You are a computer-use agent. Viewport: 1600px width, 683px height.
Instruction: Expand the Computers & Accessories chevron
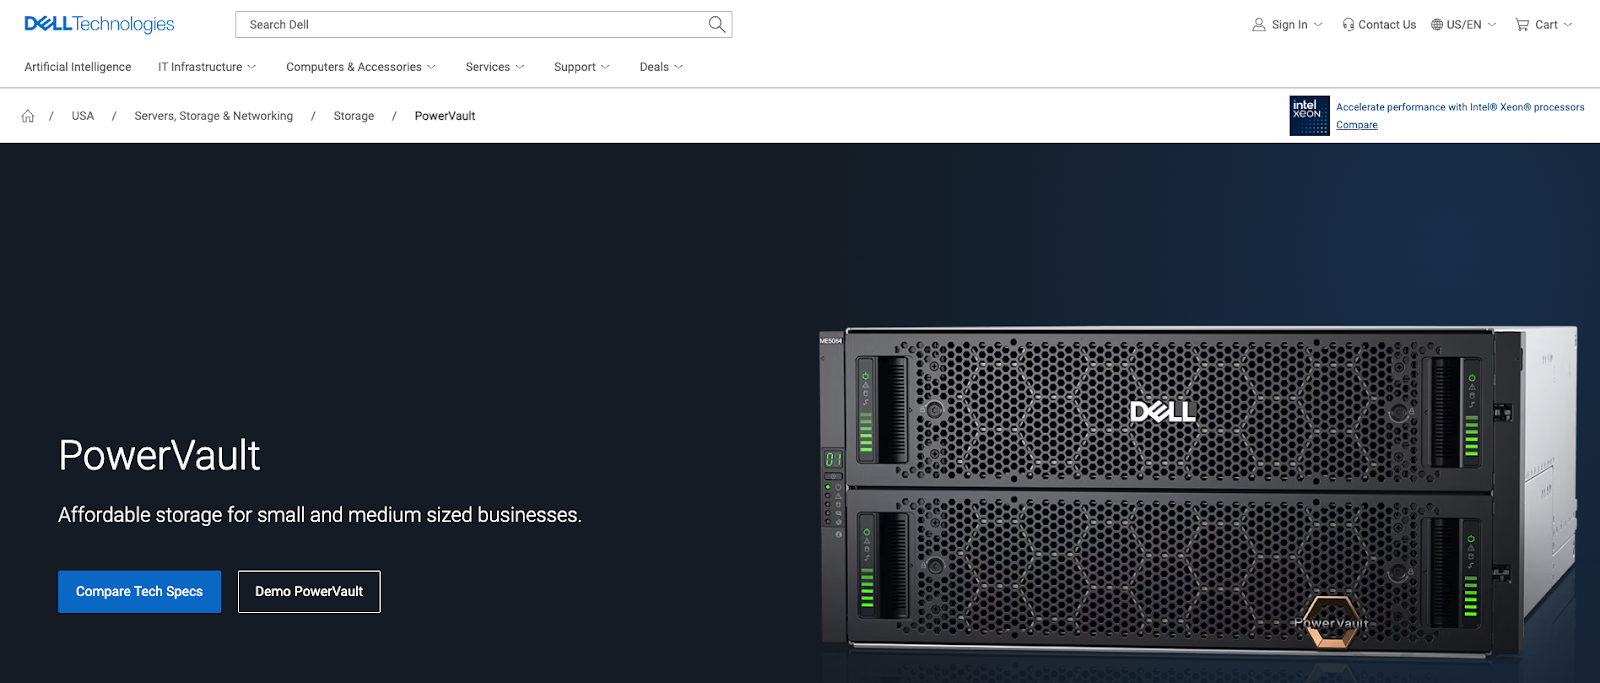[431, 67]
